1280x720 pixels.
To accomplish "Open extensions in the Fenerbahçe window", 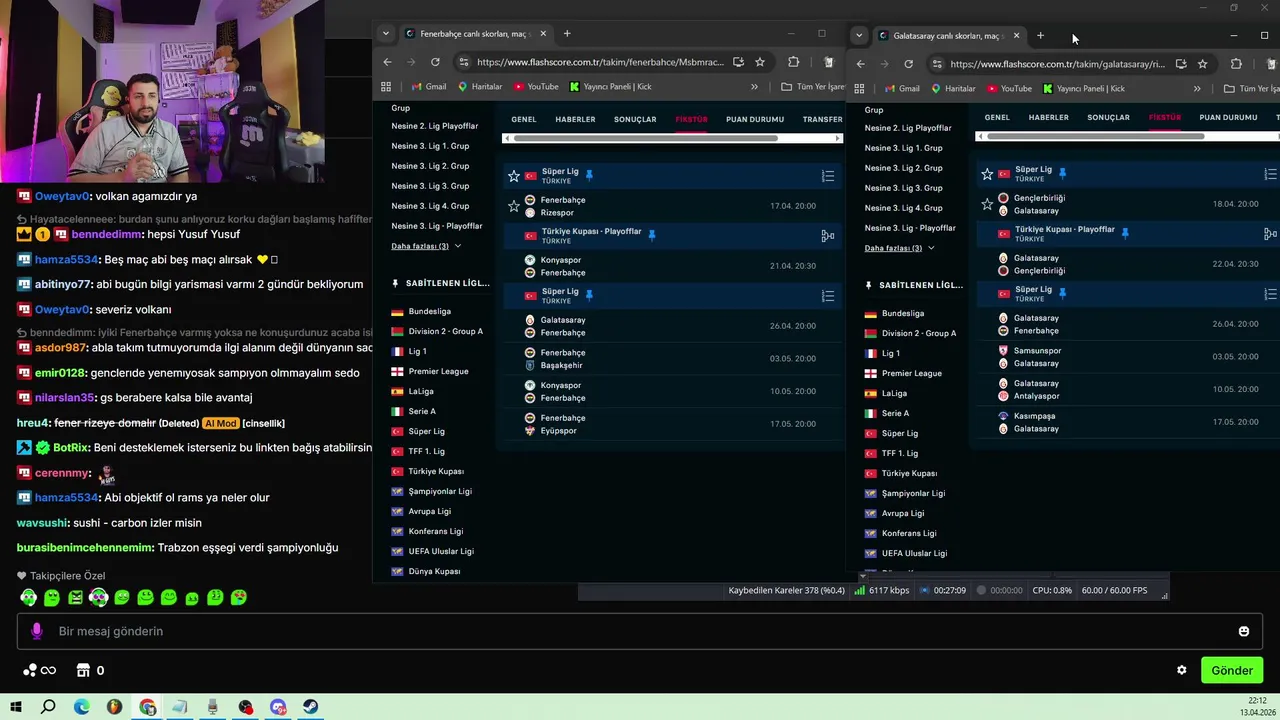I will tap(793, 62).
